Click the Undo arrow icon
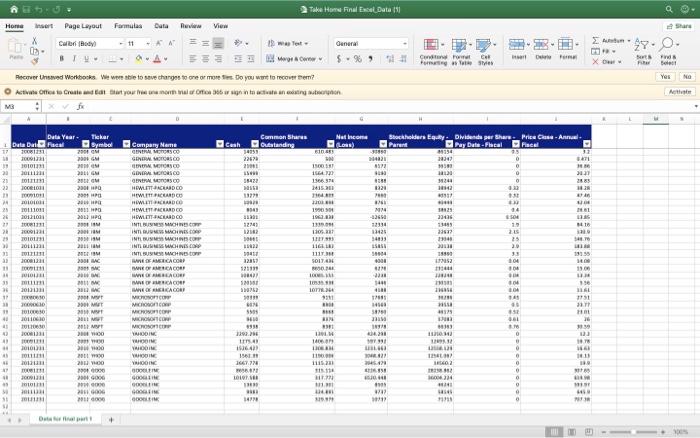Viewport: 700px width, 438px height. tap(39, 9)
